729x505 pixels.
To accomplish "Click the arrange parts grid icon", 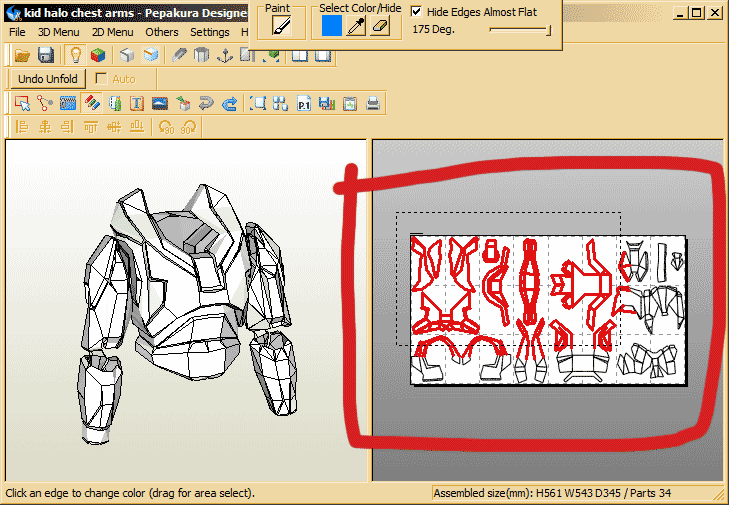I will click(x=280, y=103).
